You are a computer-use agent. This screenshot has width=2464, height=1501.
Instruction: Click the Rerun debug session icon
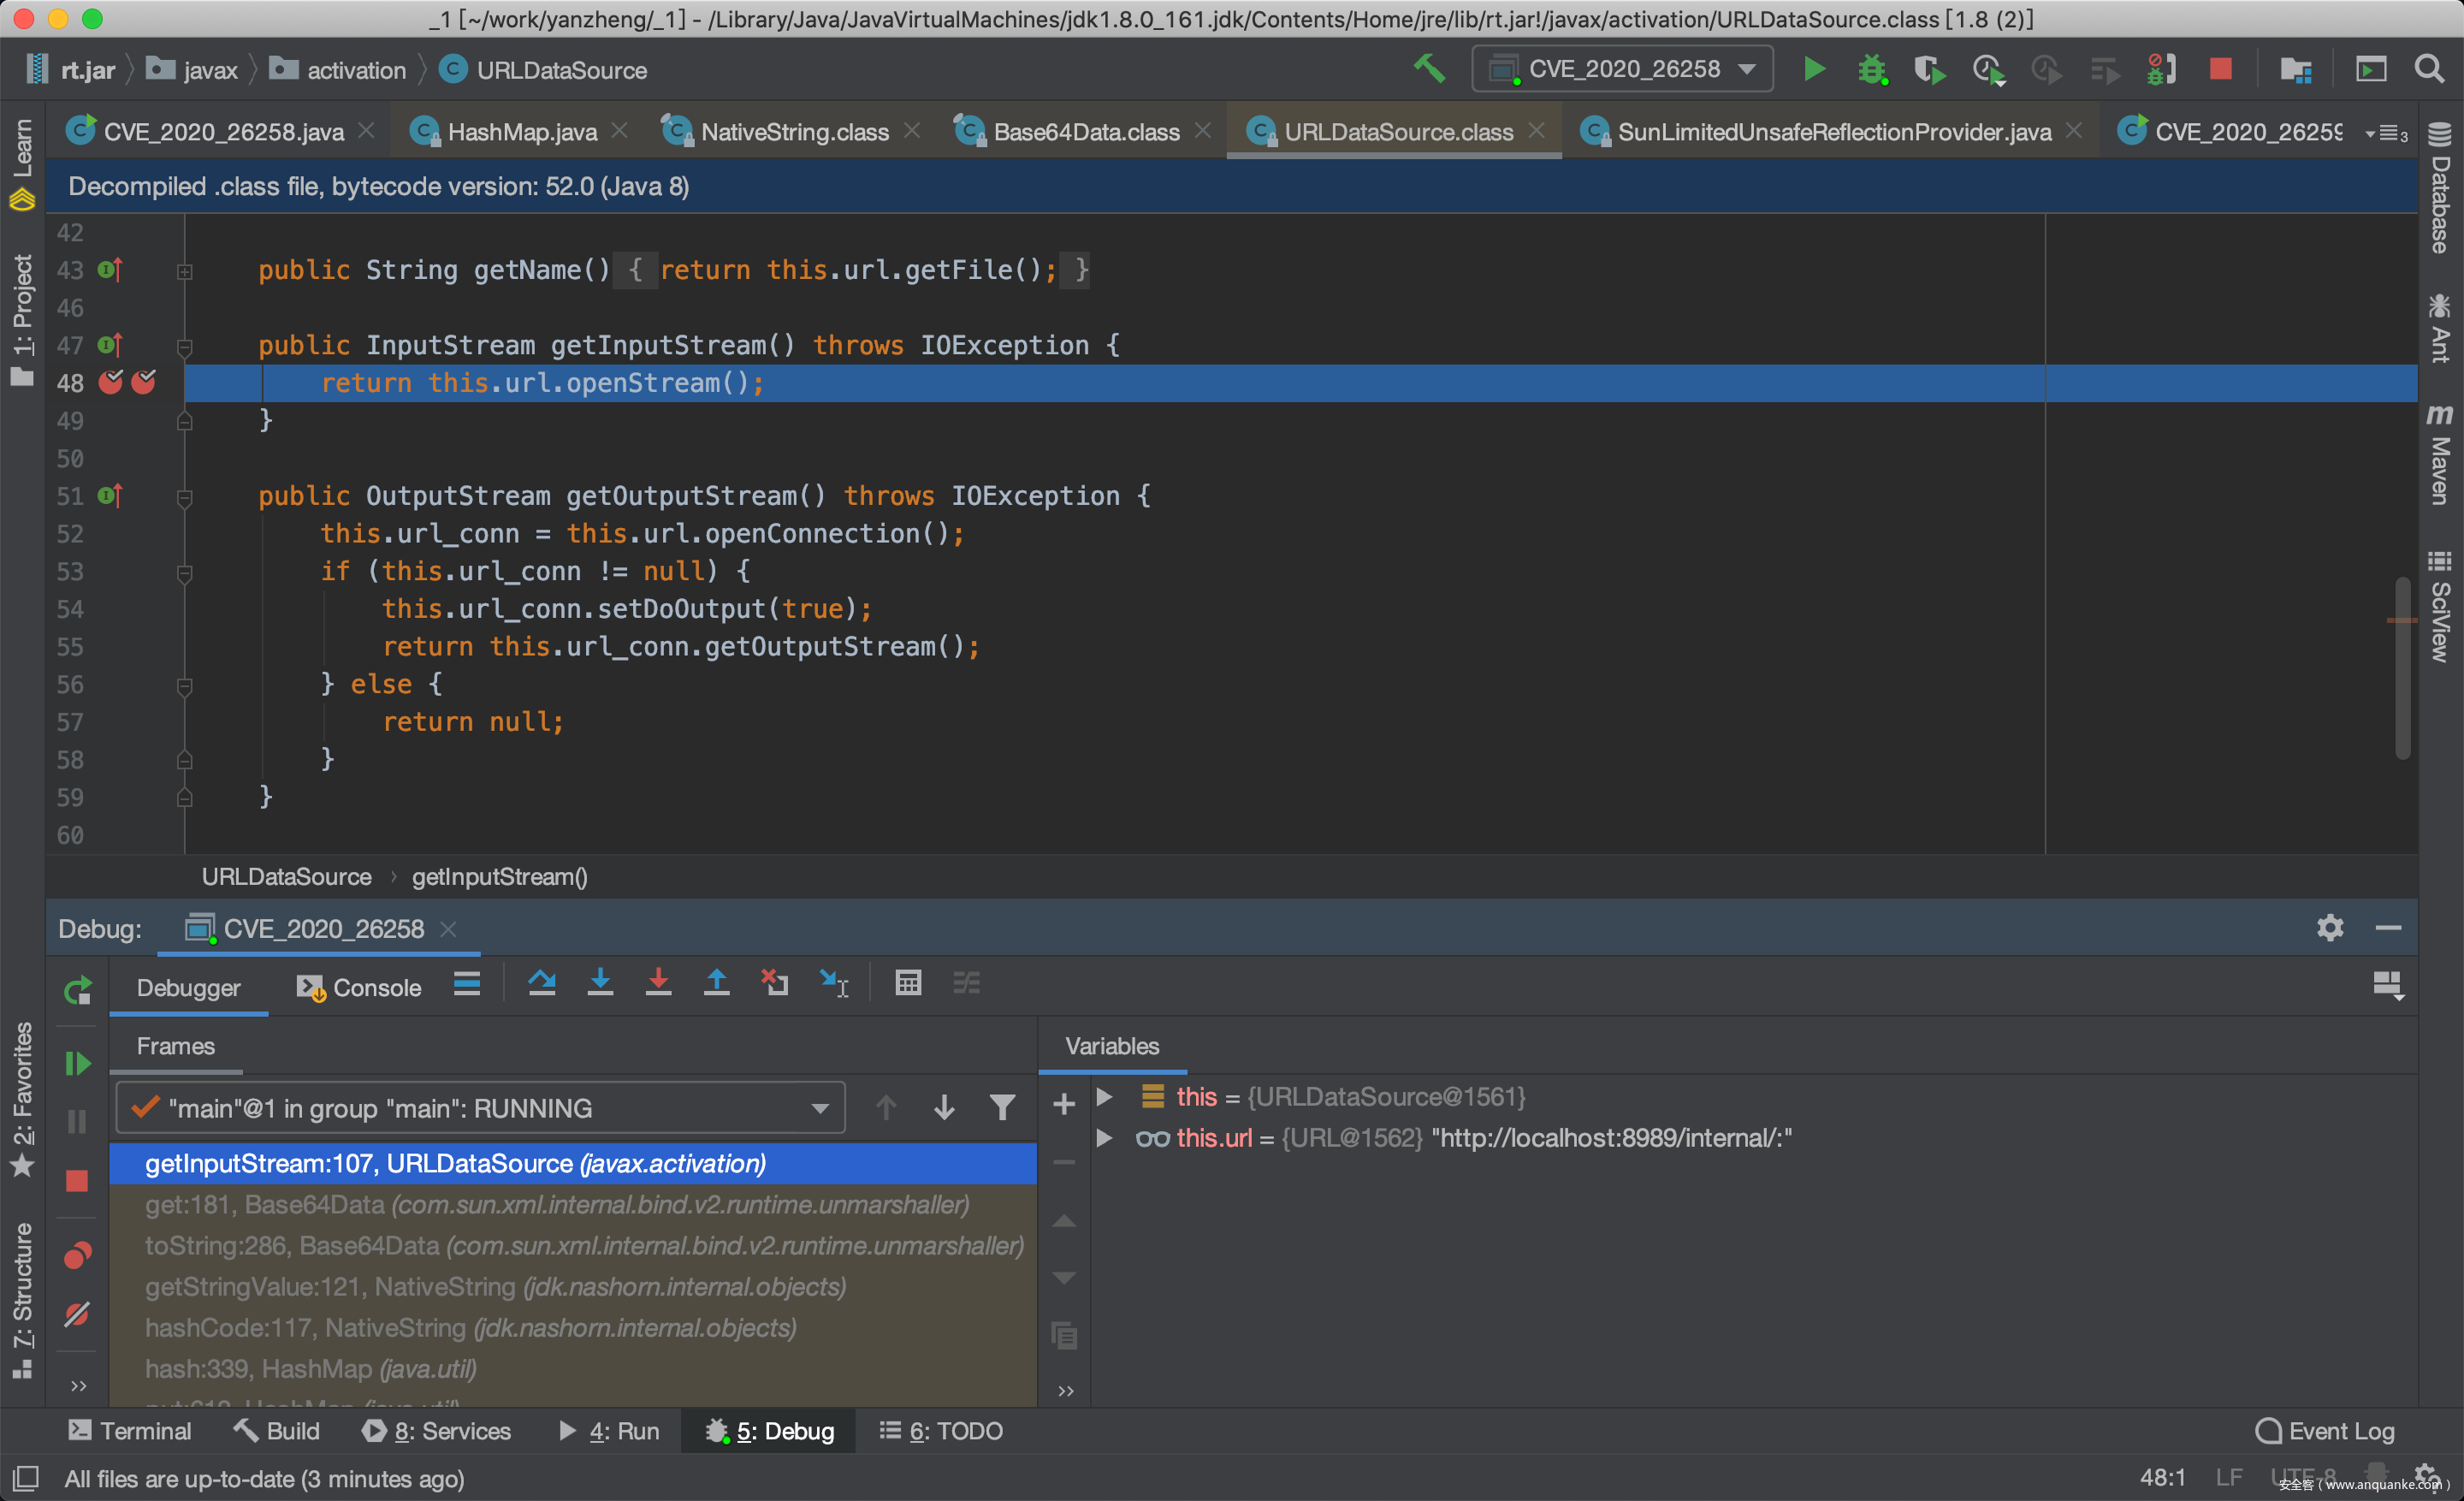click(x=77, y=990)
